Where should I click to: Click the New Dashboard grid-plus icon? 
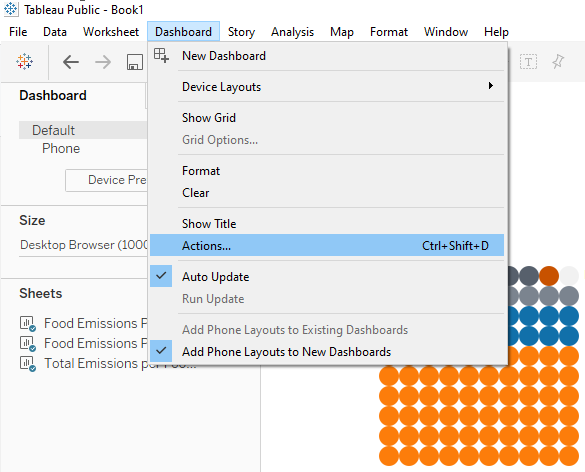[161, 55]
